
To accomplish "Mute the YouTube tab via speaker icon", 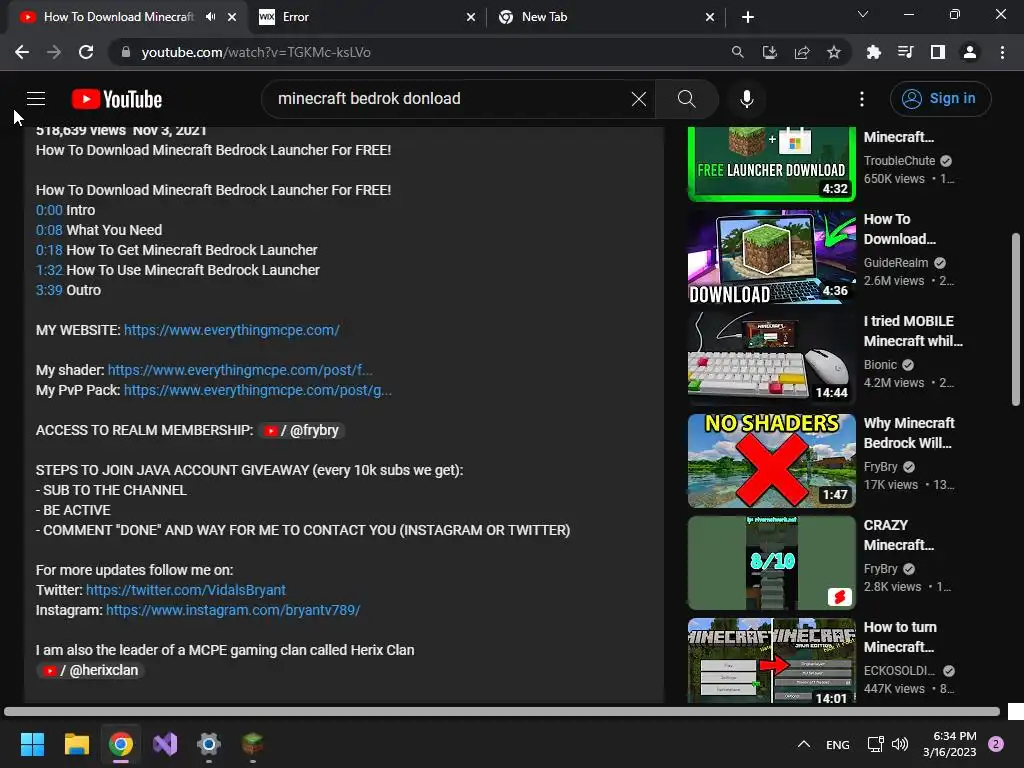I will coord(210,17).
